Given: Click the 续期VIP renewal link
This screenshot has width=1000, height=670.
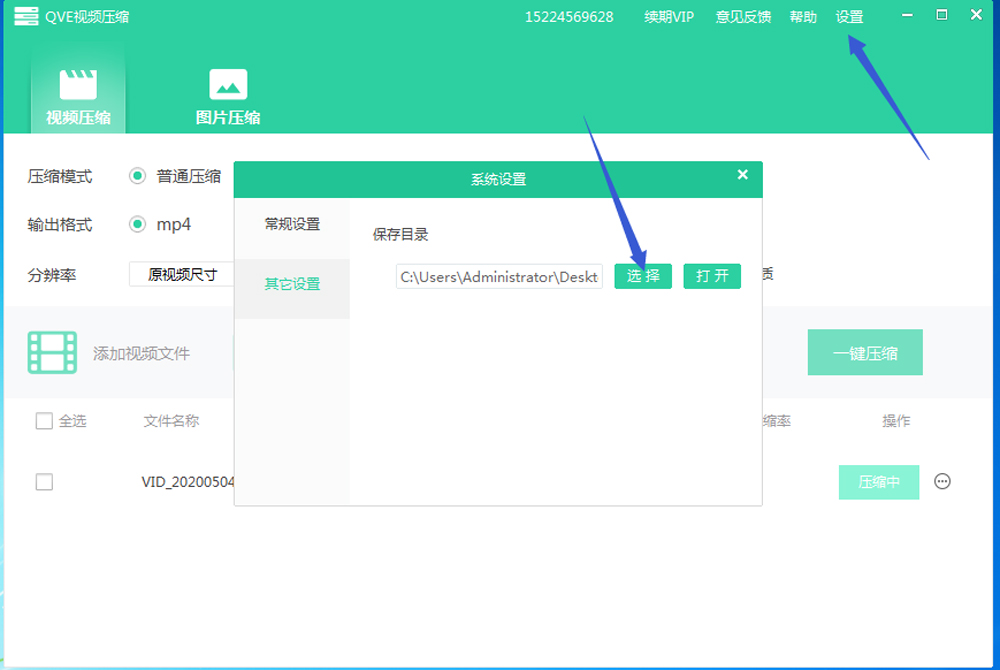Looking at the screenshot, I should click(x=669, y=17).
